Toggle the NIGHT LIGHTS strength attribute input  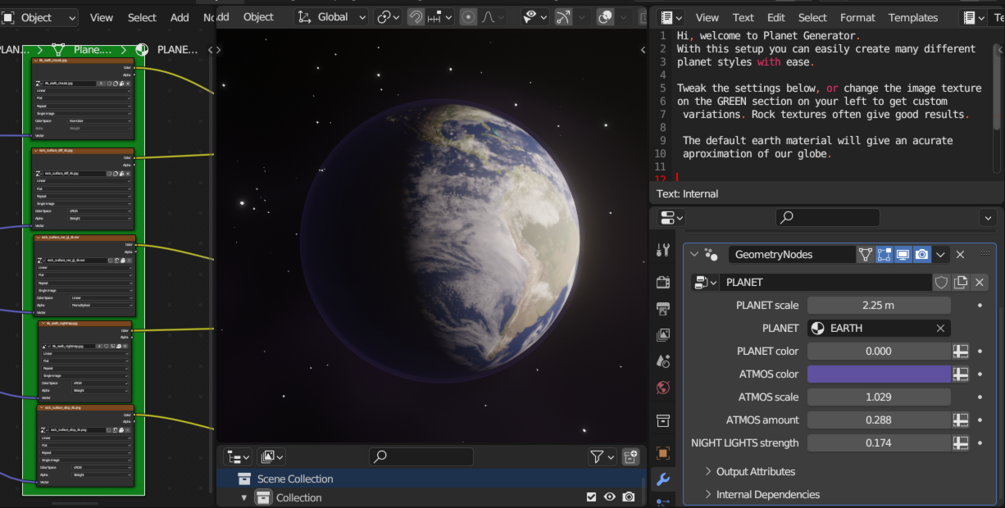(x=960, y=443)
